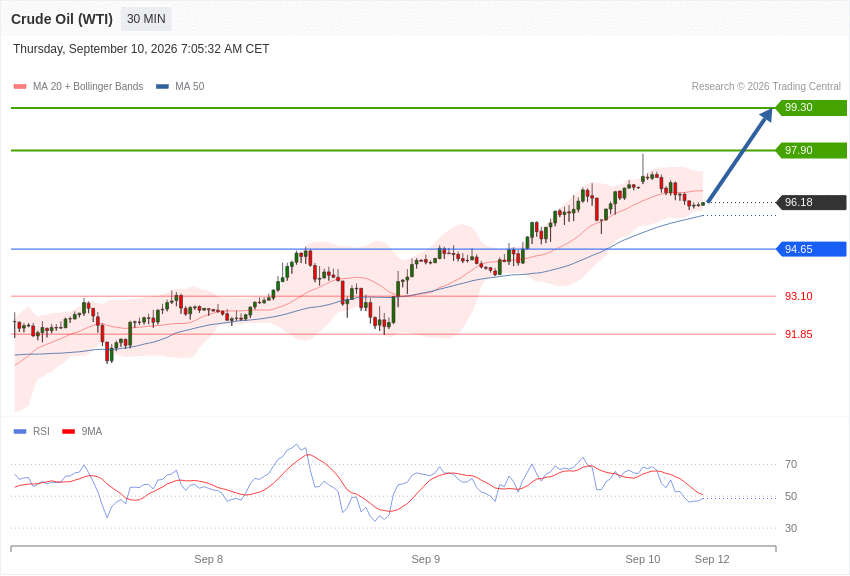Image resolution: width=850 pixels, height=576 pixels.
Task: Click the 97.90 green resistance price tag
Action: [812, 150]
